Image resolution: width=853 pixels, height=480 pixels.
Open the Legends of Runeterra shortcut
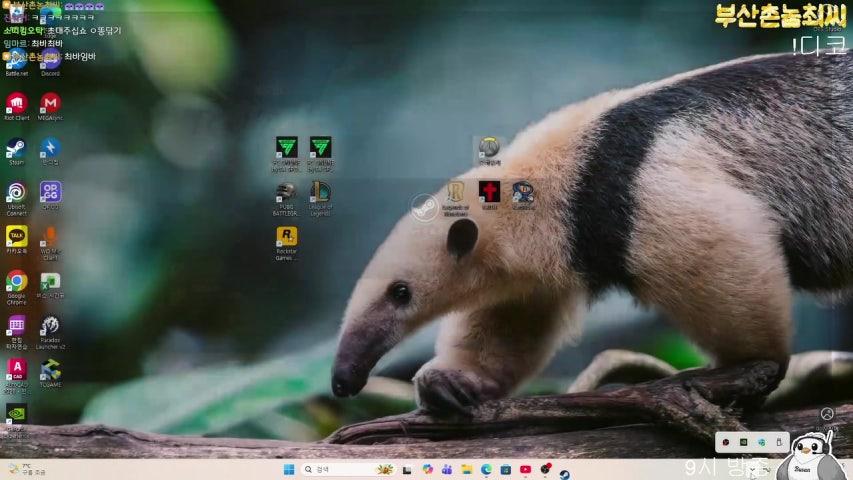[x=456, y=192]
